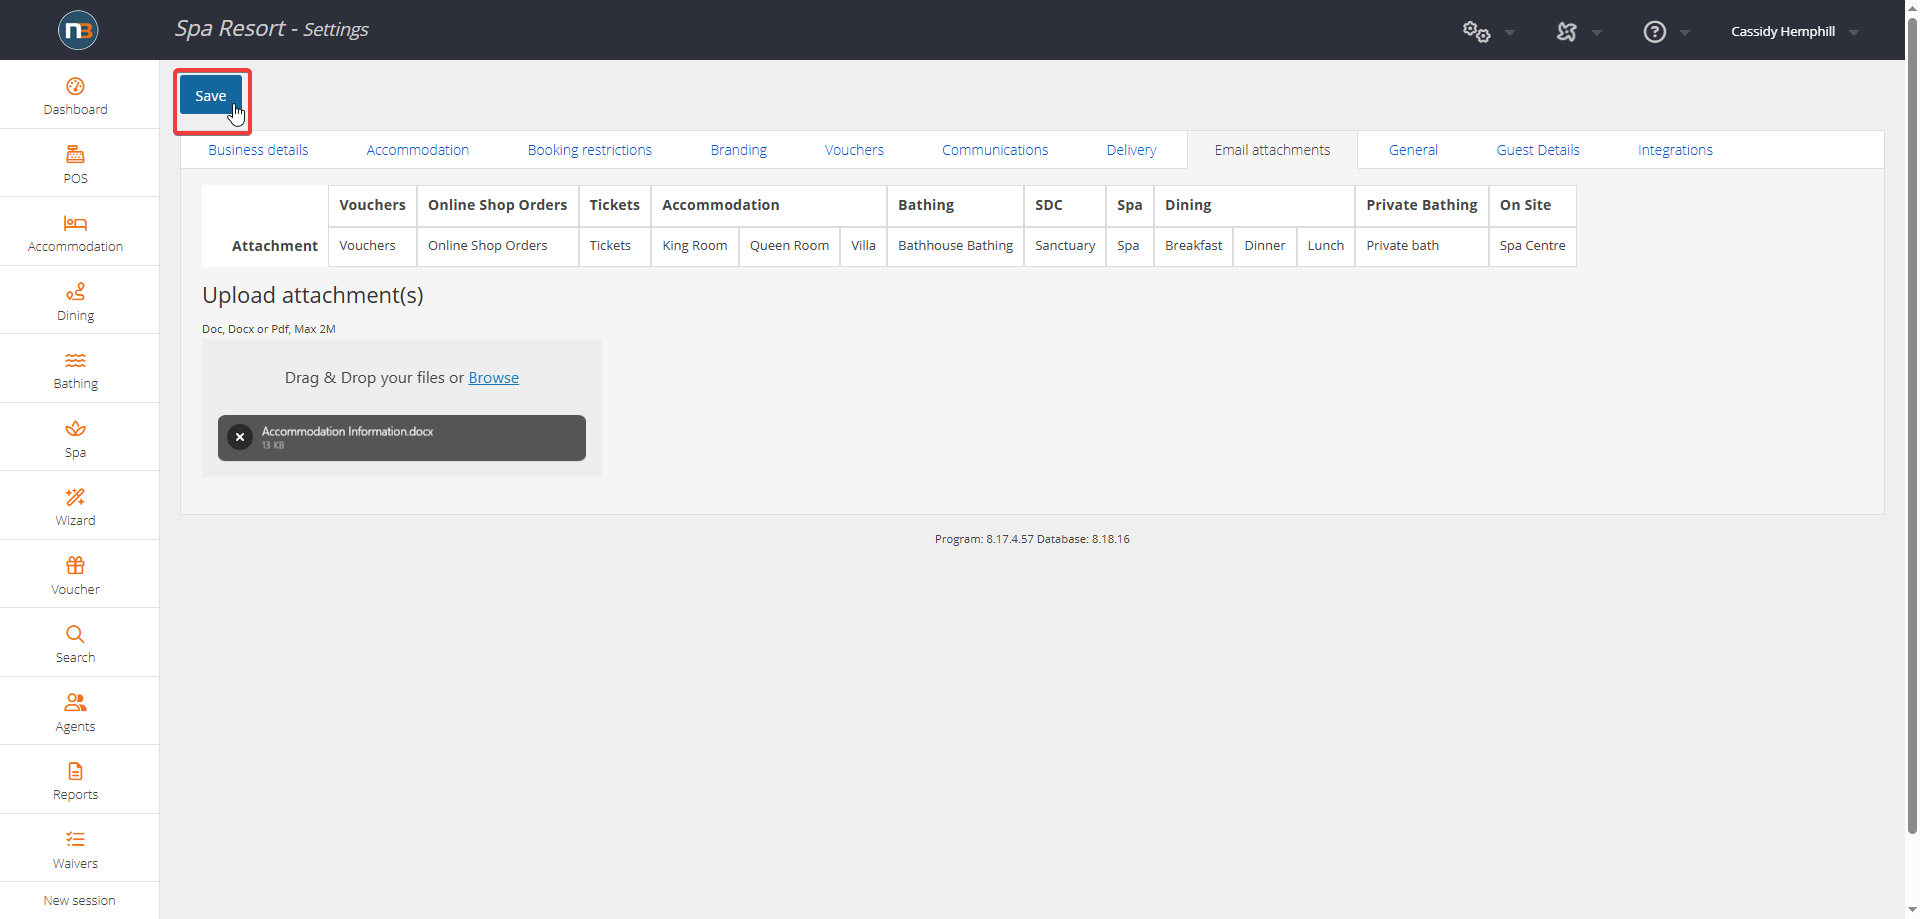This screenshot has width=1920, height=919.
Task: Remove the Accommodation Information.docx attachment
Action: pos(240,437)
